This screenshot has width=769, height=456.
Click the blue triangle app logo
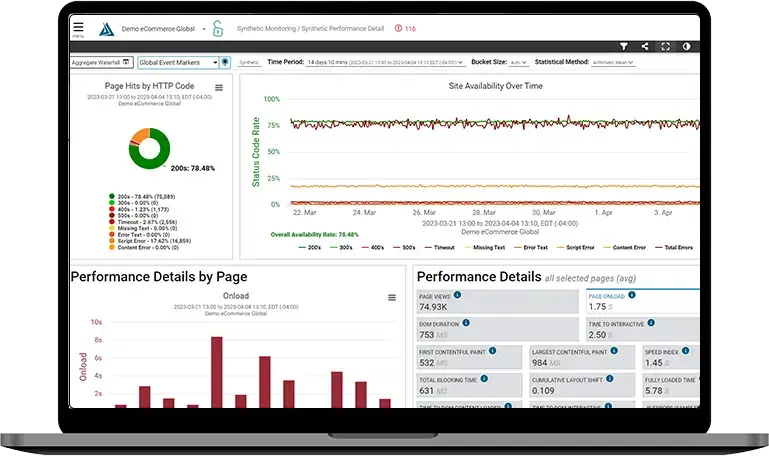106,29
